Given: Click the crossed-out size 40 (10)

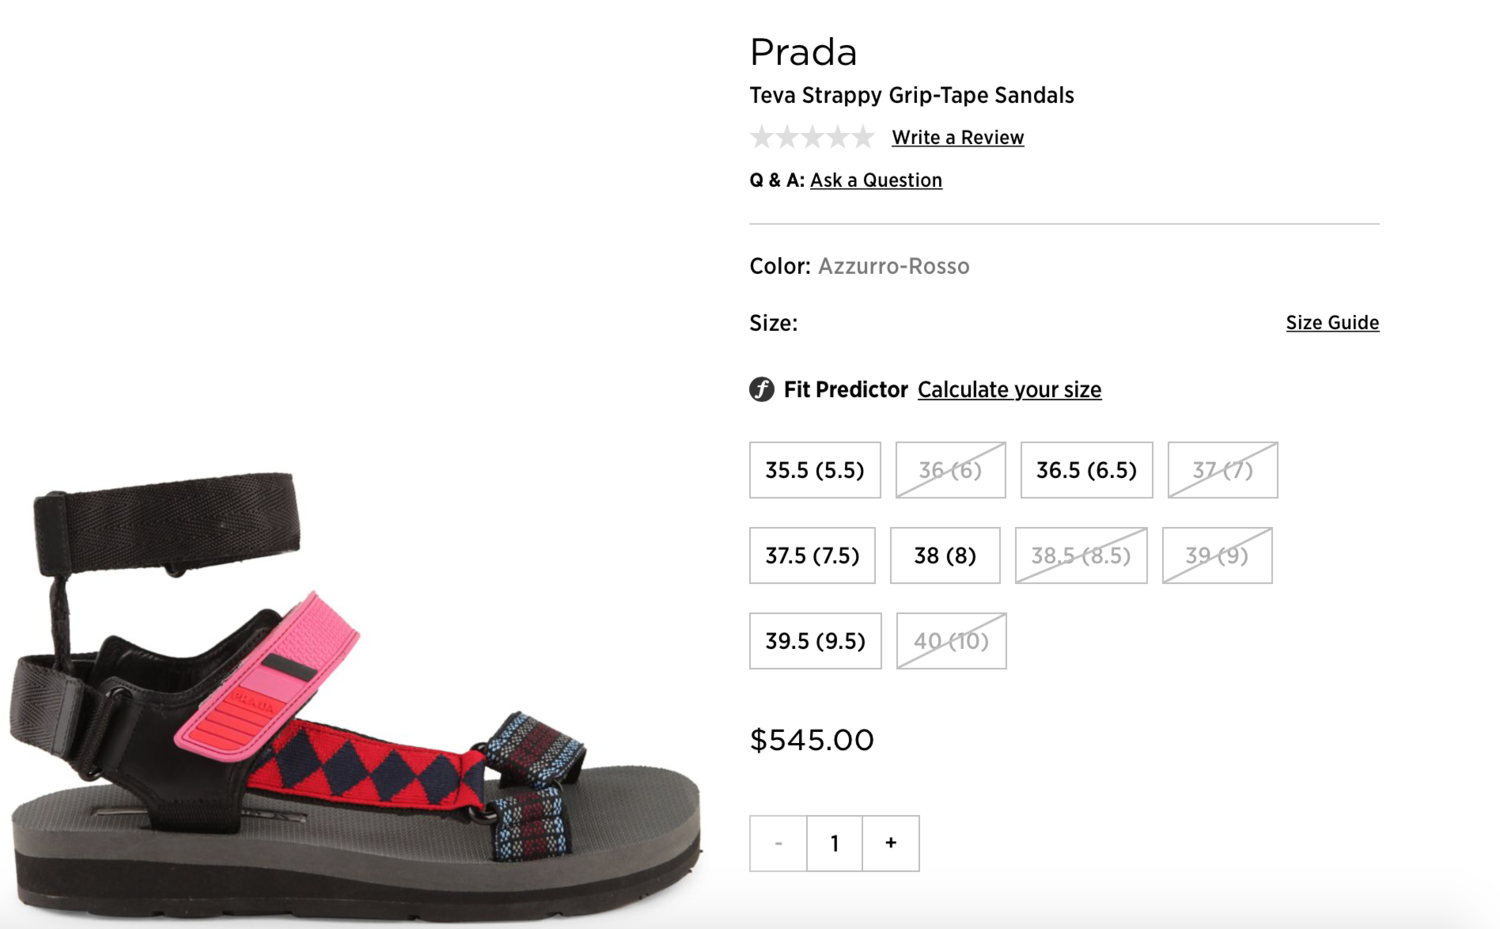Looking at the screenshot, I should [x=950, y=641].
